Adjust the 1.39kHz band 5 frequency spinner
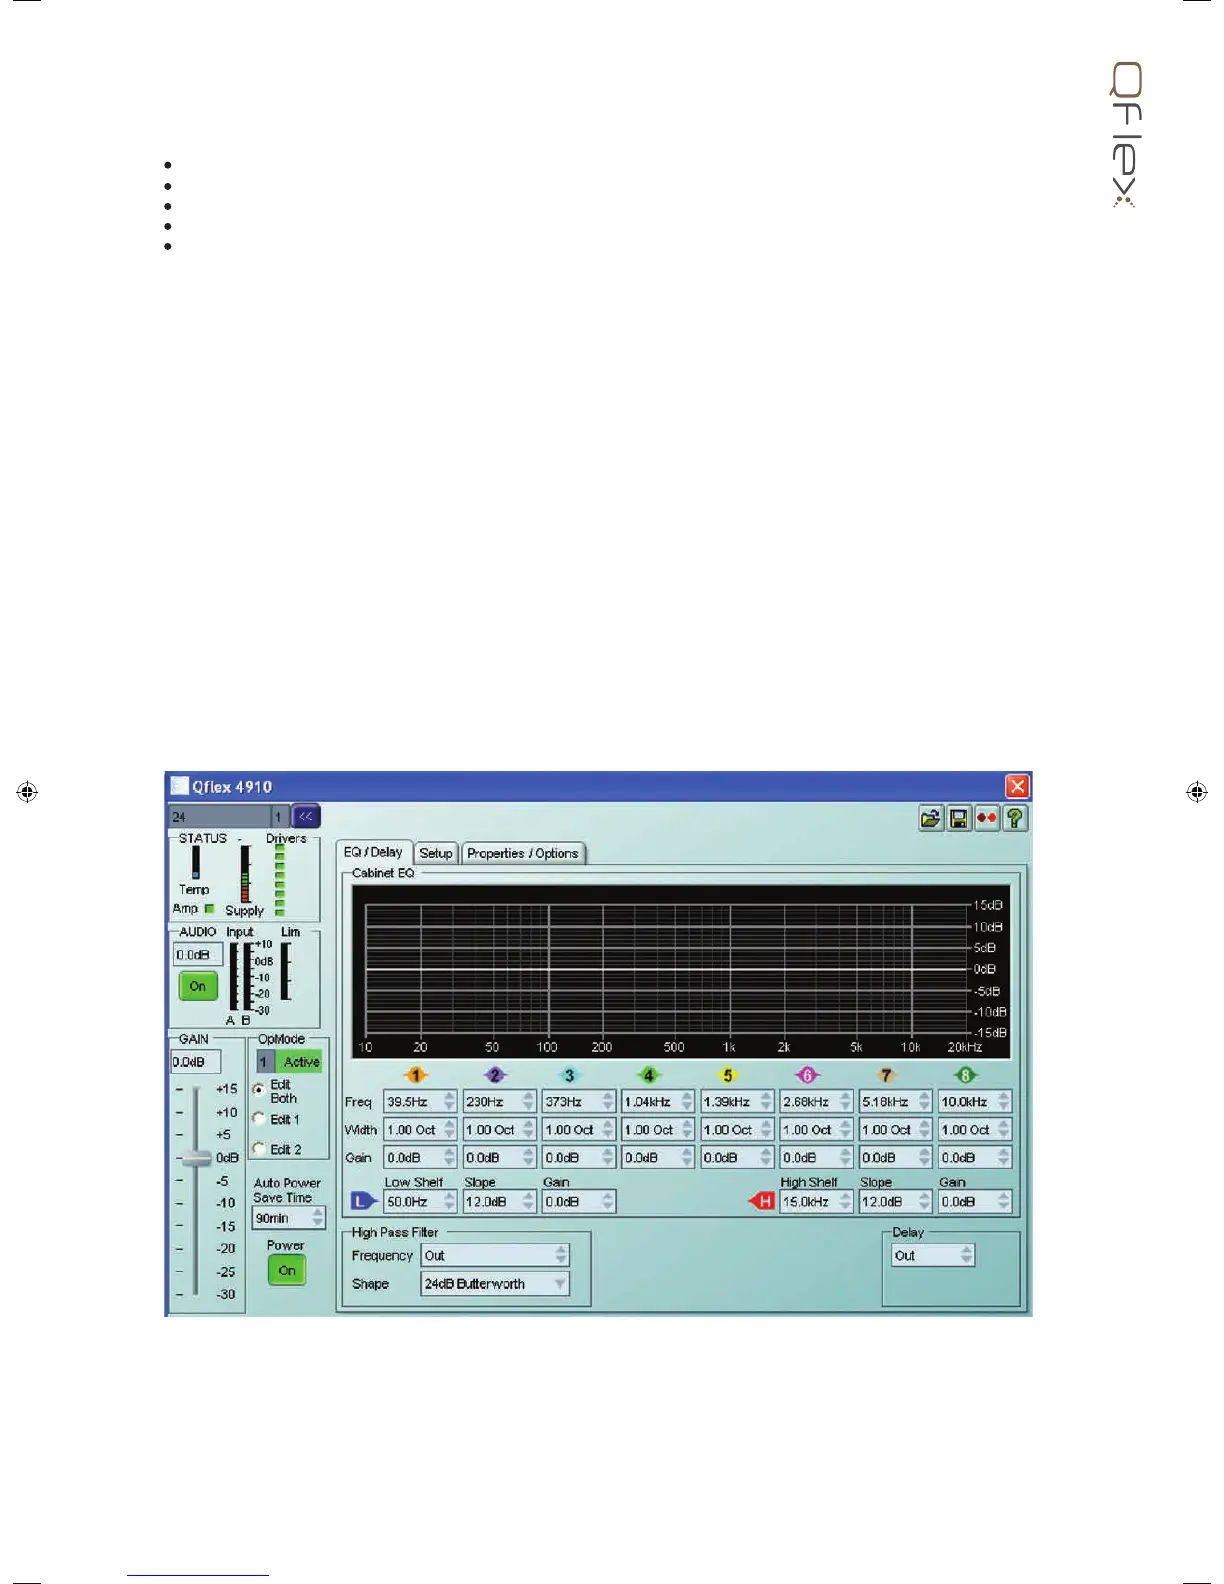Viewport: 1224px width, 1584px height. point(737,1101)
